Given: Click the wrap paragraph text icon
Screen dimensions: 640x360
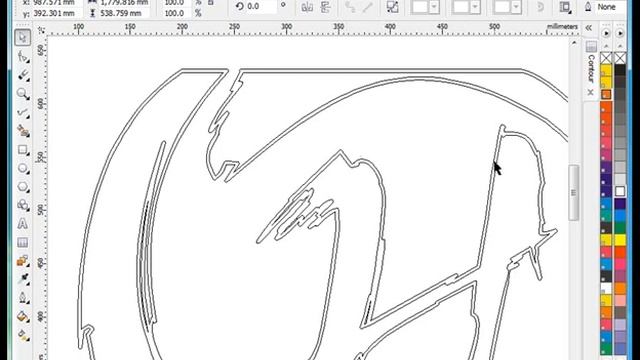Looking at the screenshot, I should click(x=565, y=7).
